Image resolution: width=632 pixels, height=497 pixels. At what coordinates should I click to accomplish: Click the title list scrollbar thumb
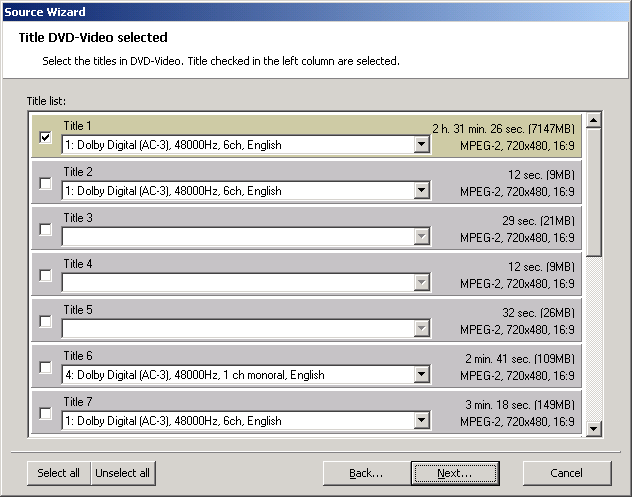[x=593, y=190]
